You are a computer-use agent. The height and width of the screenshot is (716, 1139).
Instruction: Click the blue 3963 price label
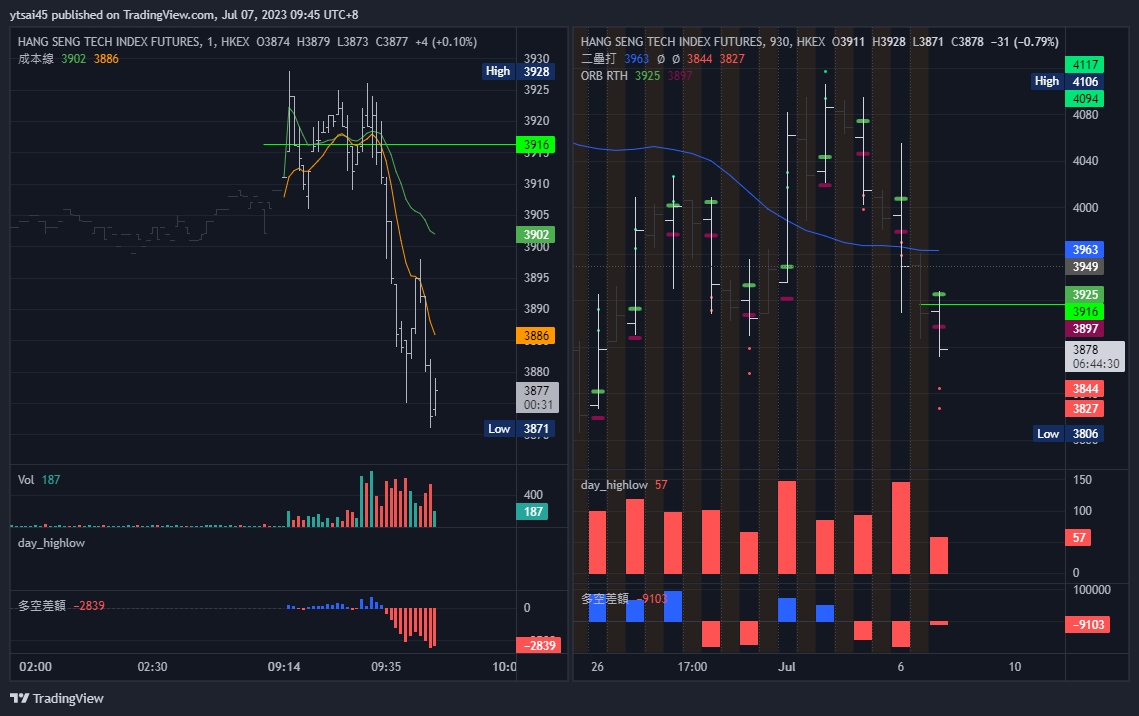pos(1085,250)
